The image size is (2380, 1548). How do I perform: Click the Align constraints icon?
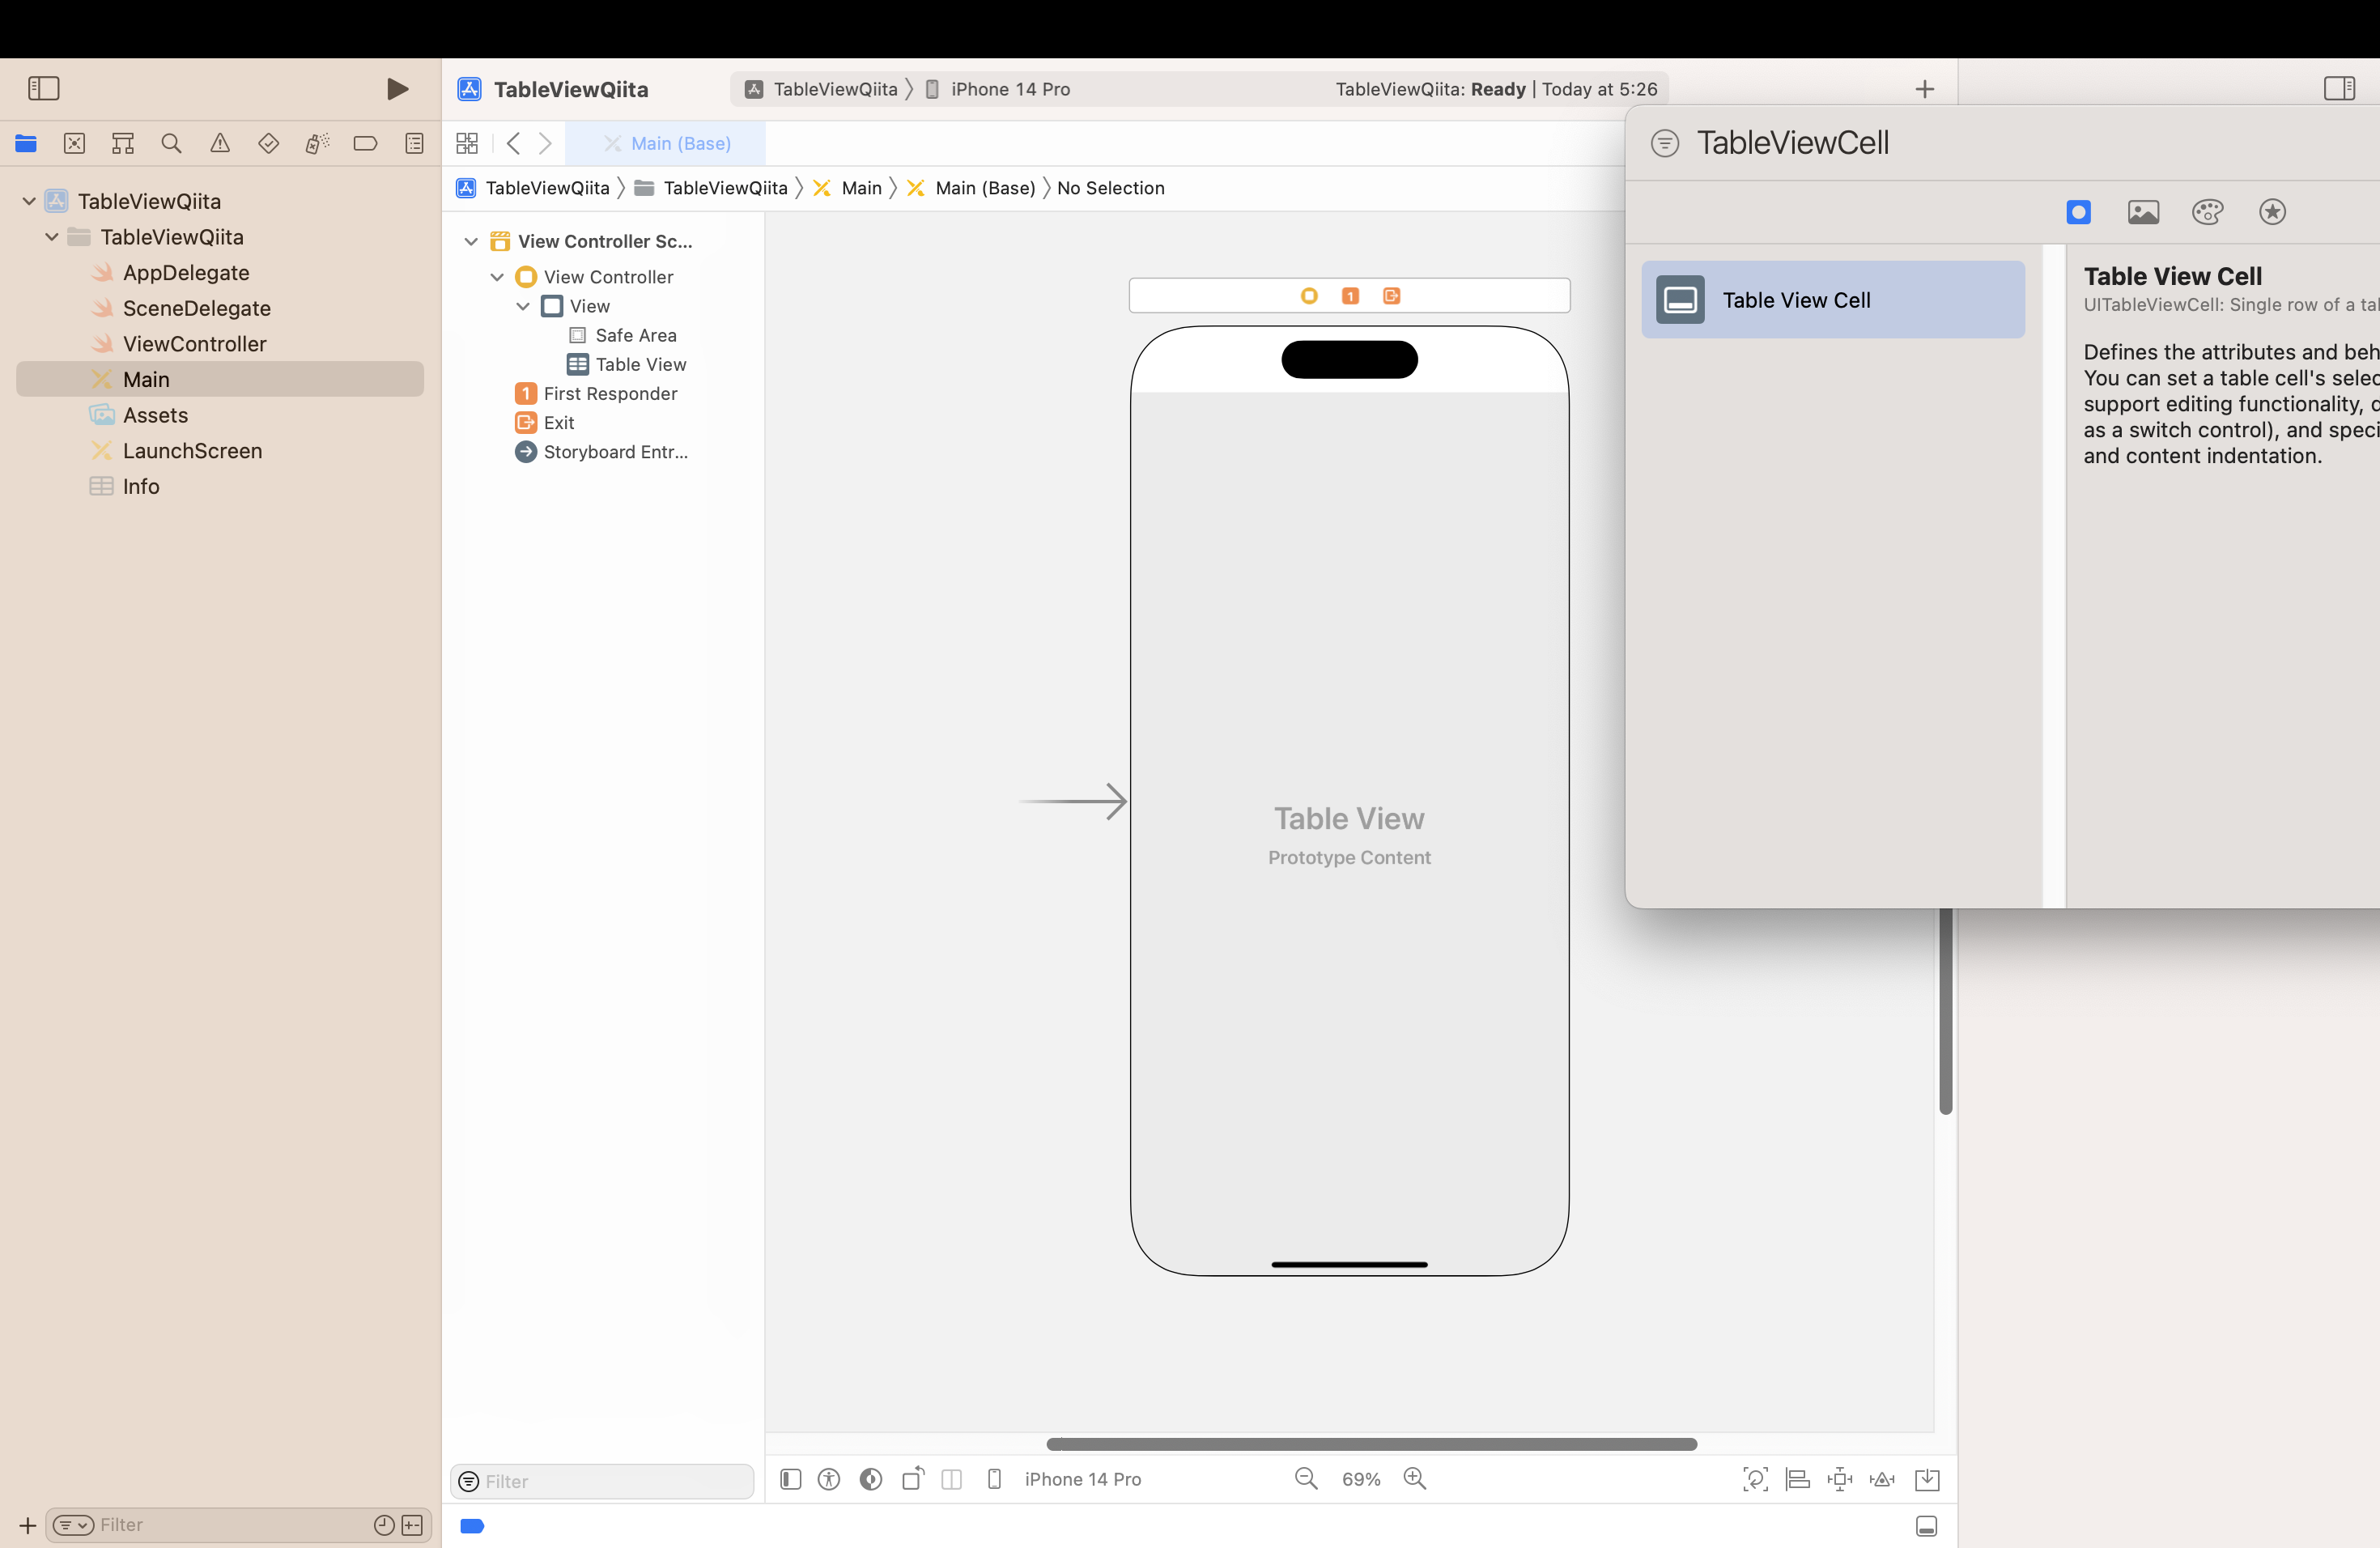pyautogui.click(x=1797, y=1479)
